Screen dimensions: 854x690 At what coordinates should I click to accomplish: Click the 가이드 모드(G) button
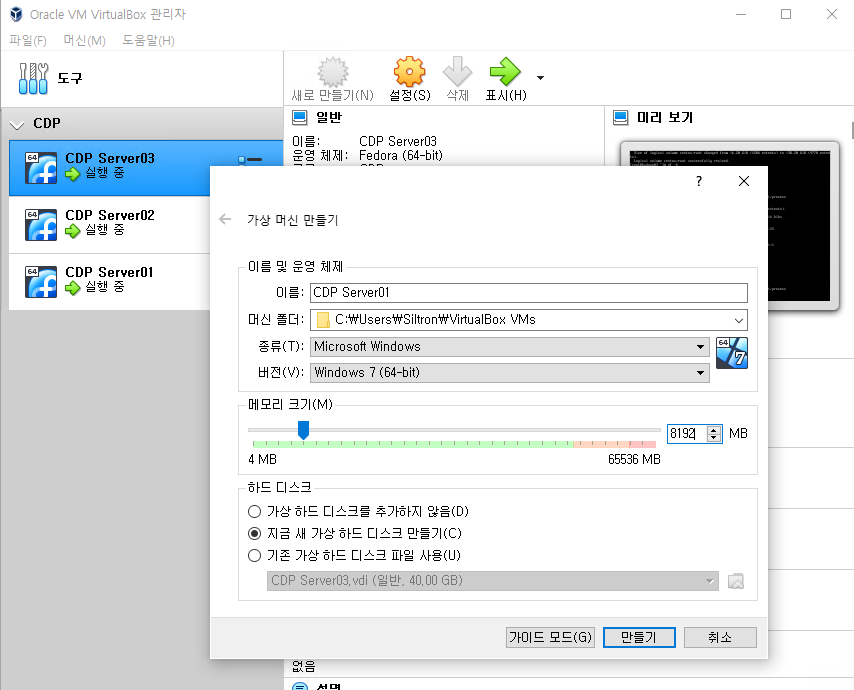(550, 637)
